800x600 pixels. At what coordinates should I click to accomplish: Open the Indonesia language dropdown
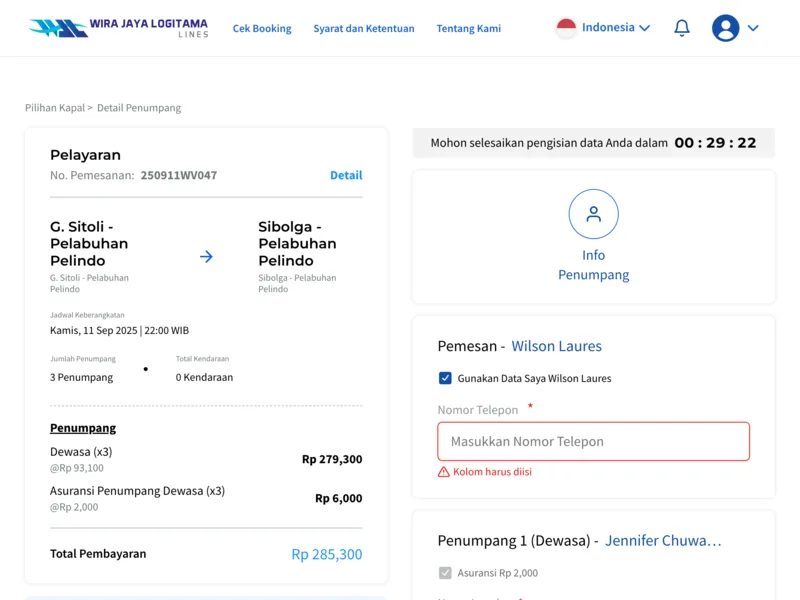point(616,28)
